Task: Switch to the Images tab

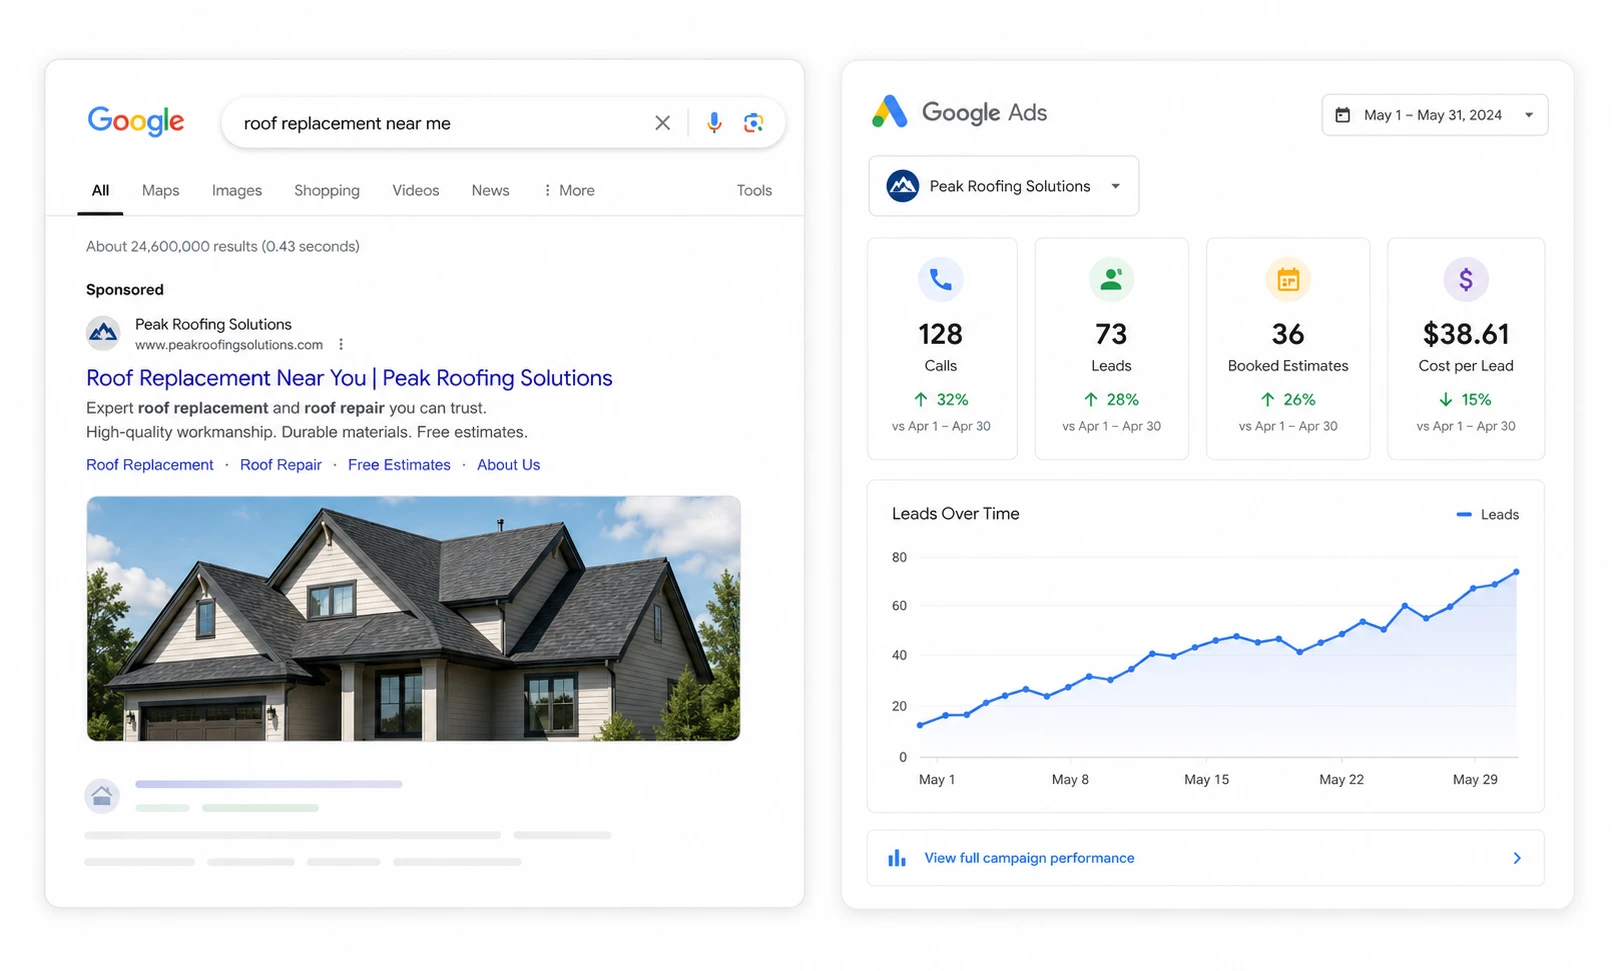Action: click(237, 190)
